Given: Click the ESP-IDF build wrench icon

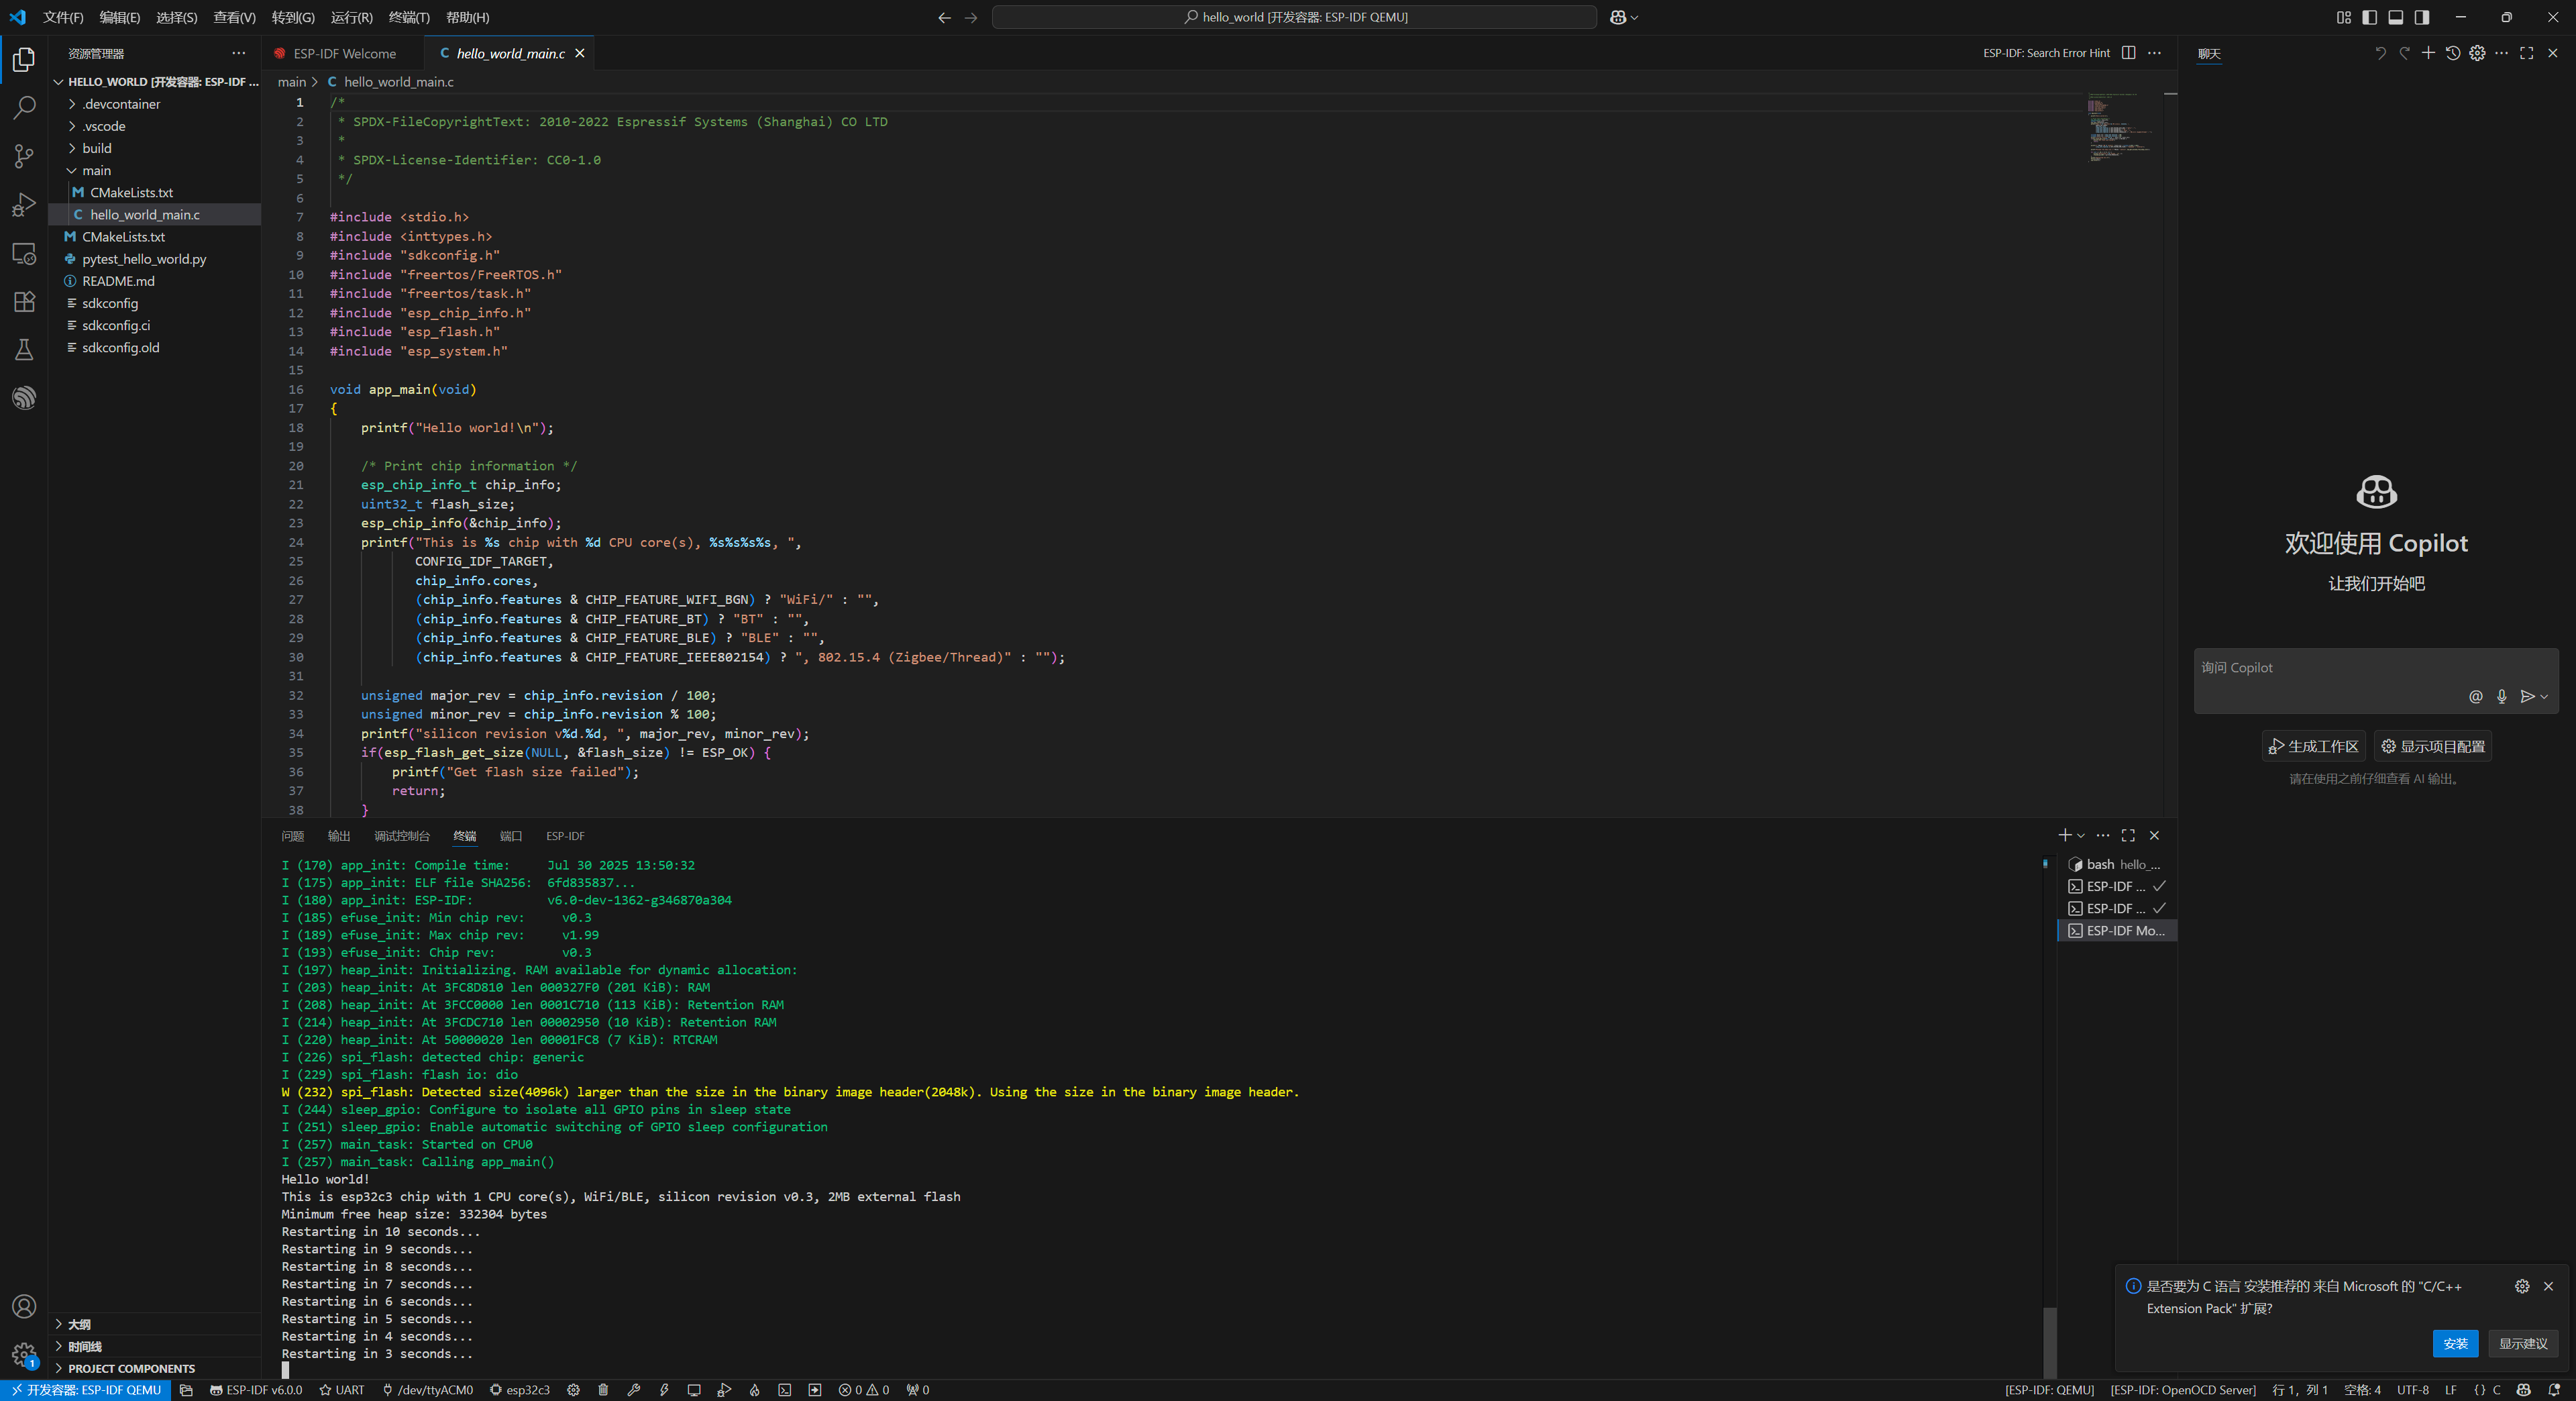Looking at the screenshot, I should point(633,1390).
